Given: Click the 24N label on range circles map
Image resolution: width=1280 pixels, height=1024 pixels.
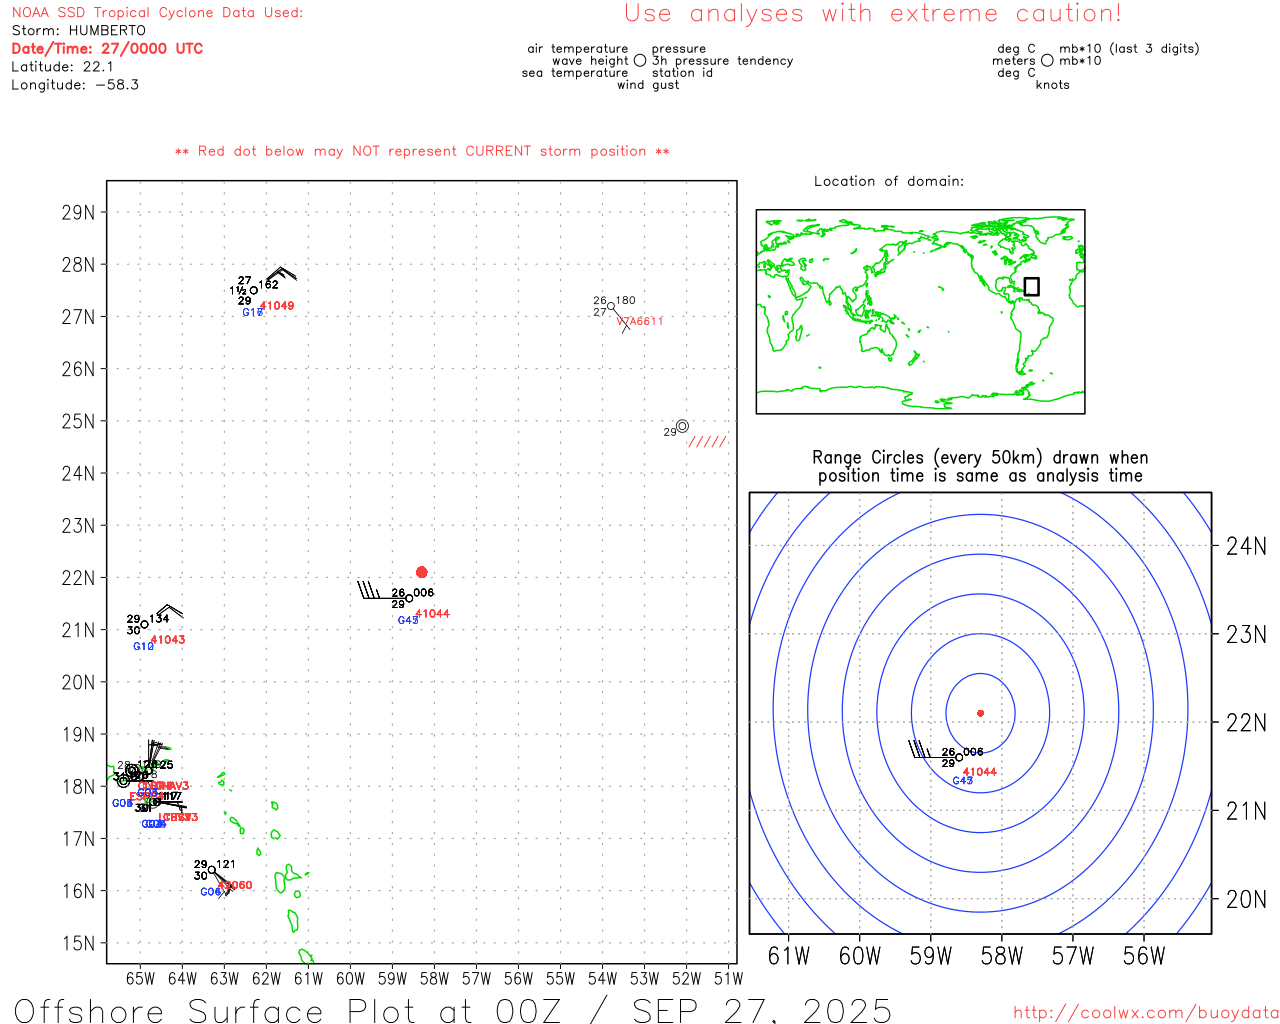Looking at the screenshot, I should click(x=1246, y=546).
